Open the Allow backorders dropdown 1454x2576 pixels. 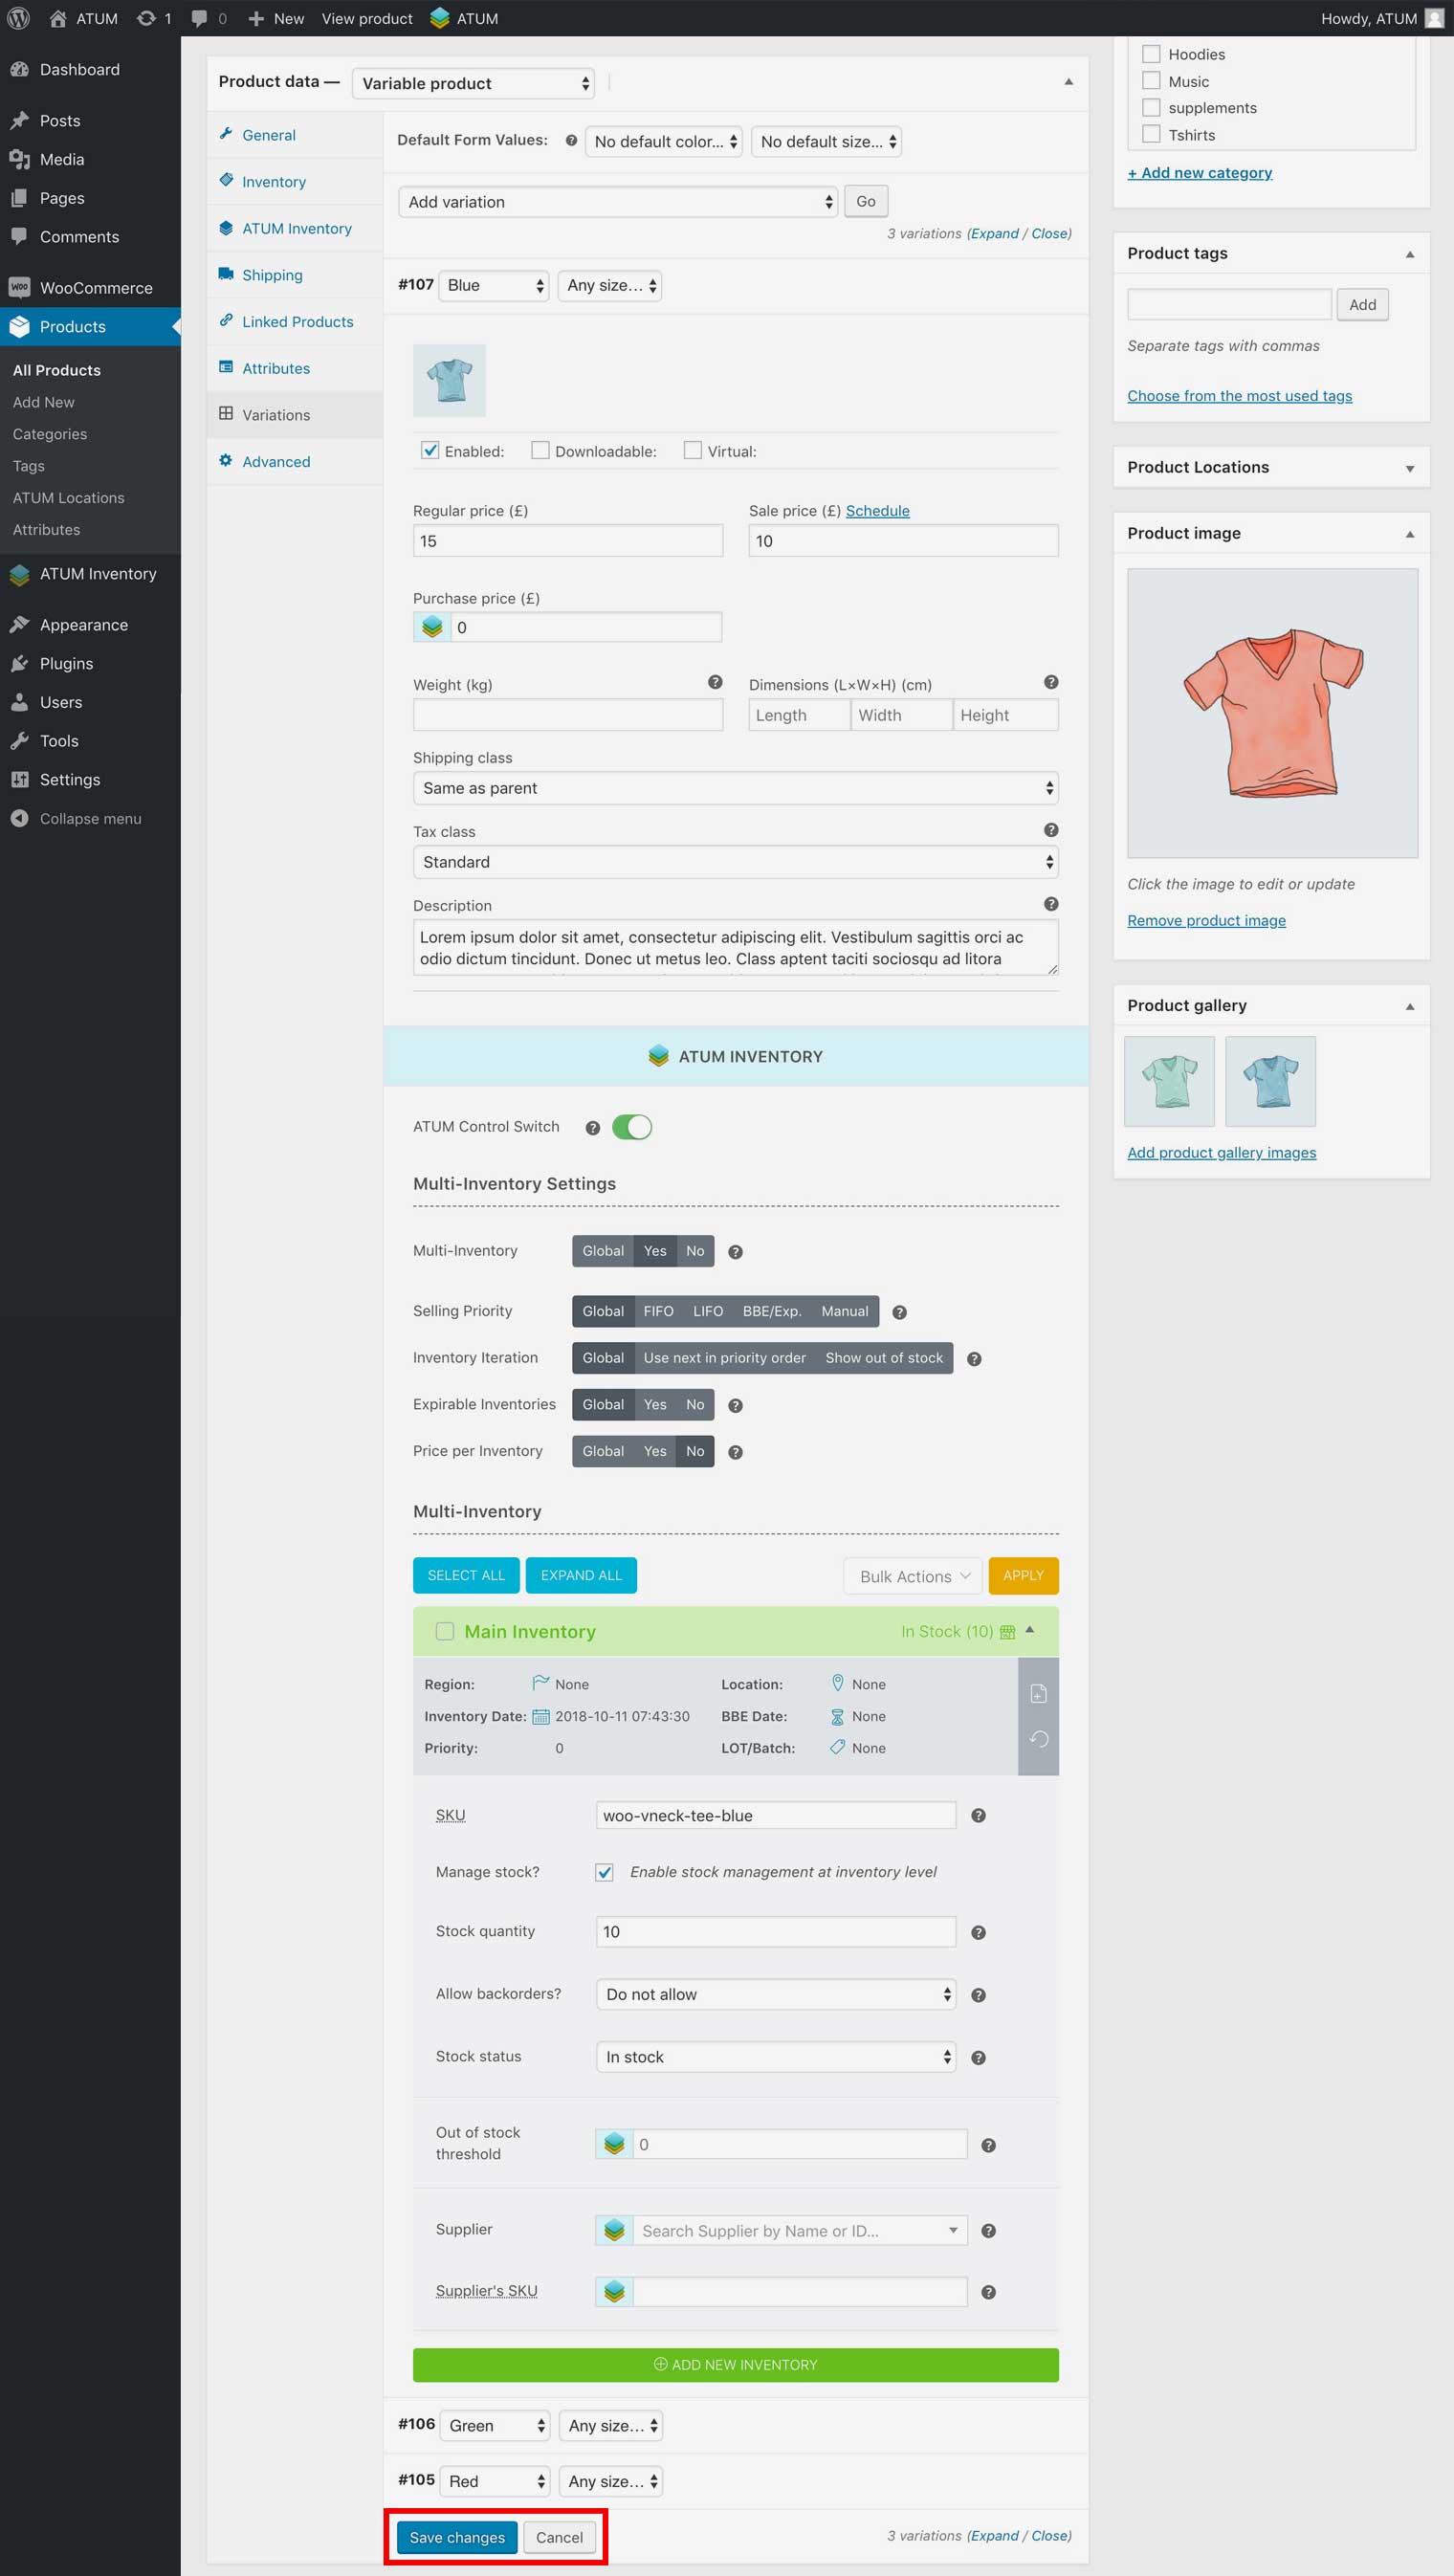click(775, 1994)
